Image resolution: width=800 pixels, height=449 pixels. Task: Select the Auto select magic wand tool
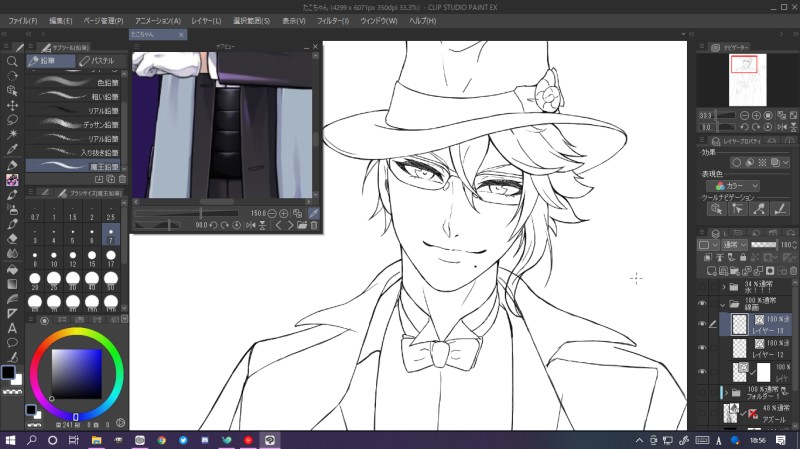tap(12, 134)
